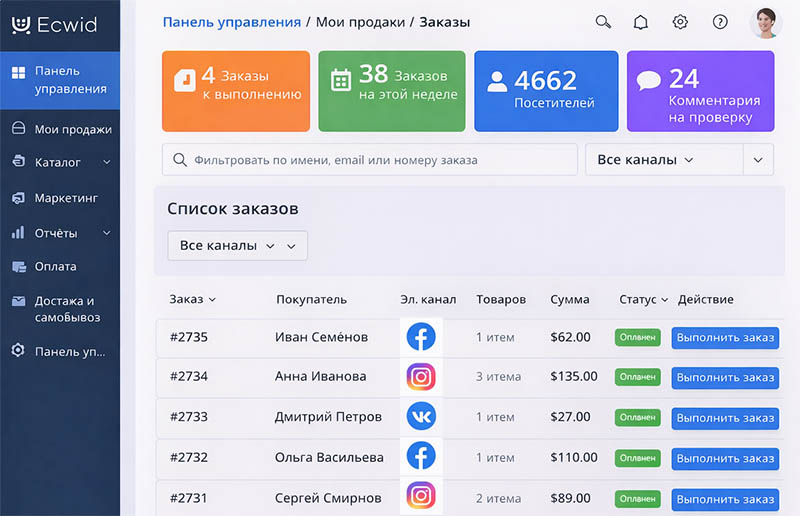Click VK channel icon for order #2733
The image size is (800, 516).
click(421, 416)
